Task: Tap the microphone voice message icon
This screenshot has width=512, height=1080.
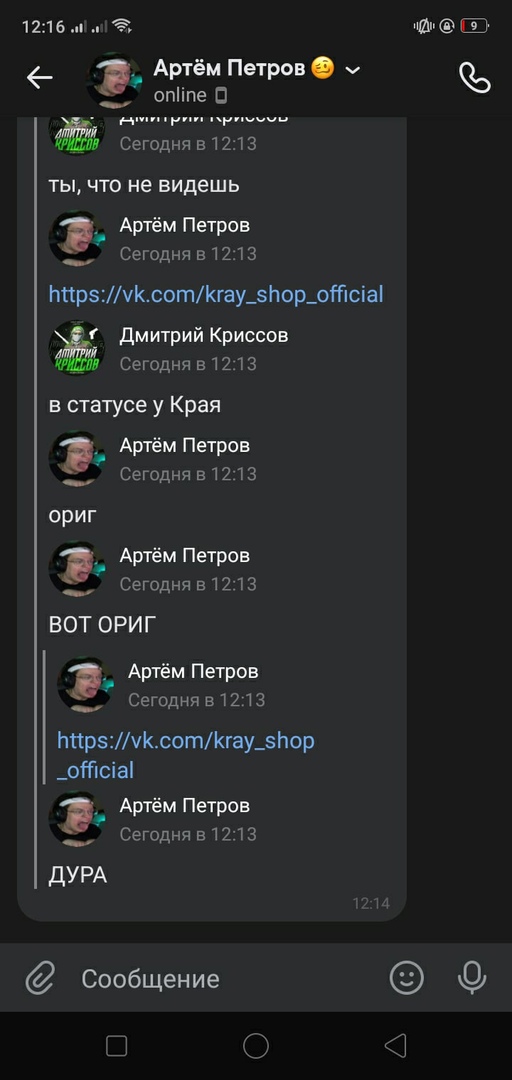Action: [x=472, y=977]
